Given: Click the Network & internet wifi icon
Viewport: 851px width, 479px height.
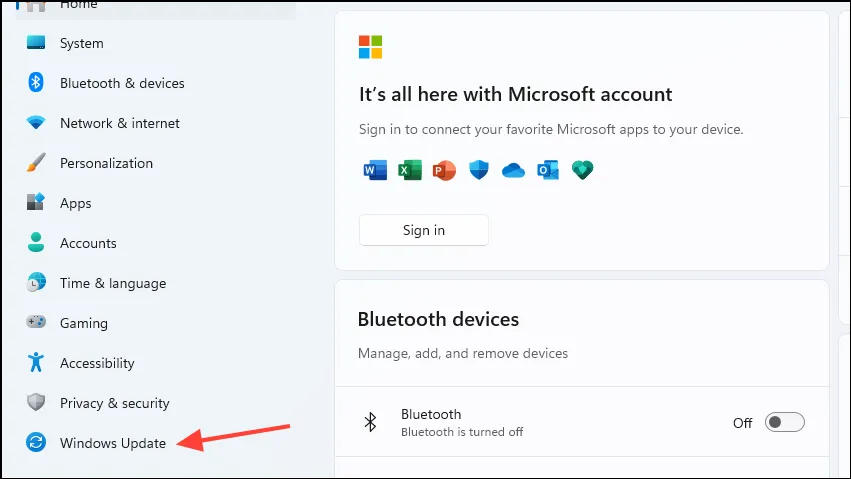Looking at the screenshot, I should 36,123.
